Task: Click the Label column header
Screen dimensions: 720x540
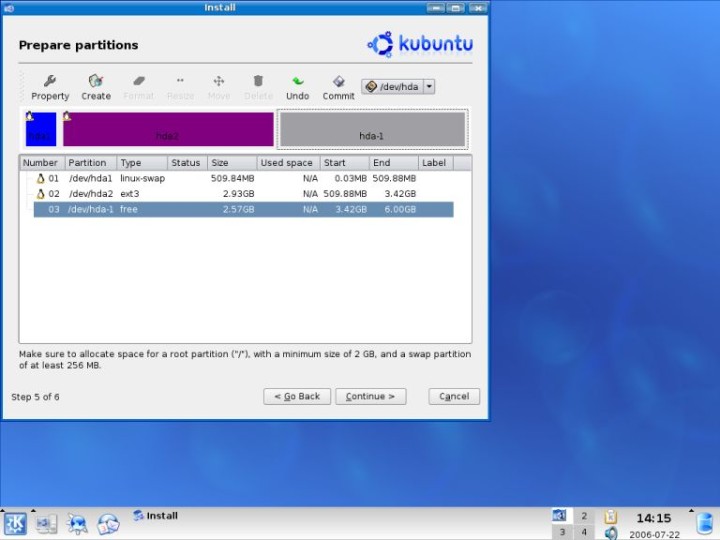Action: point(435,163)
